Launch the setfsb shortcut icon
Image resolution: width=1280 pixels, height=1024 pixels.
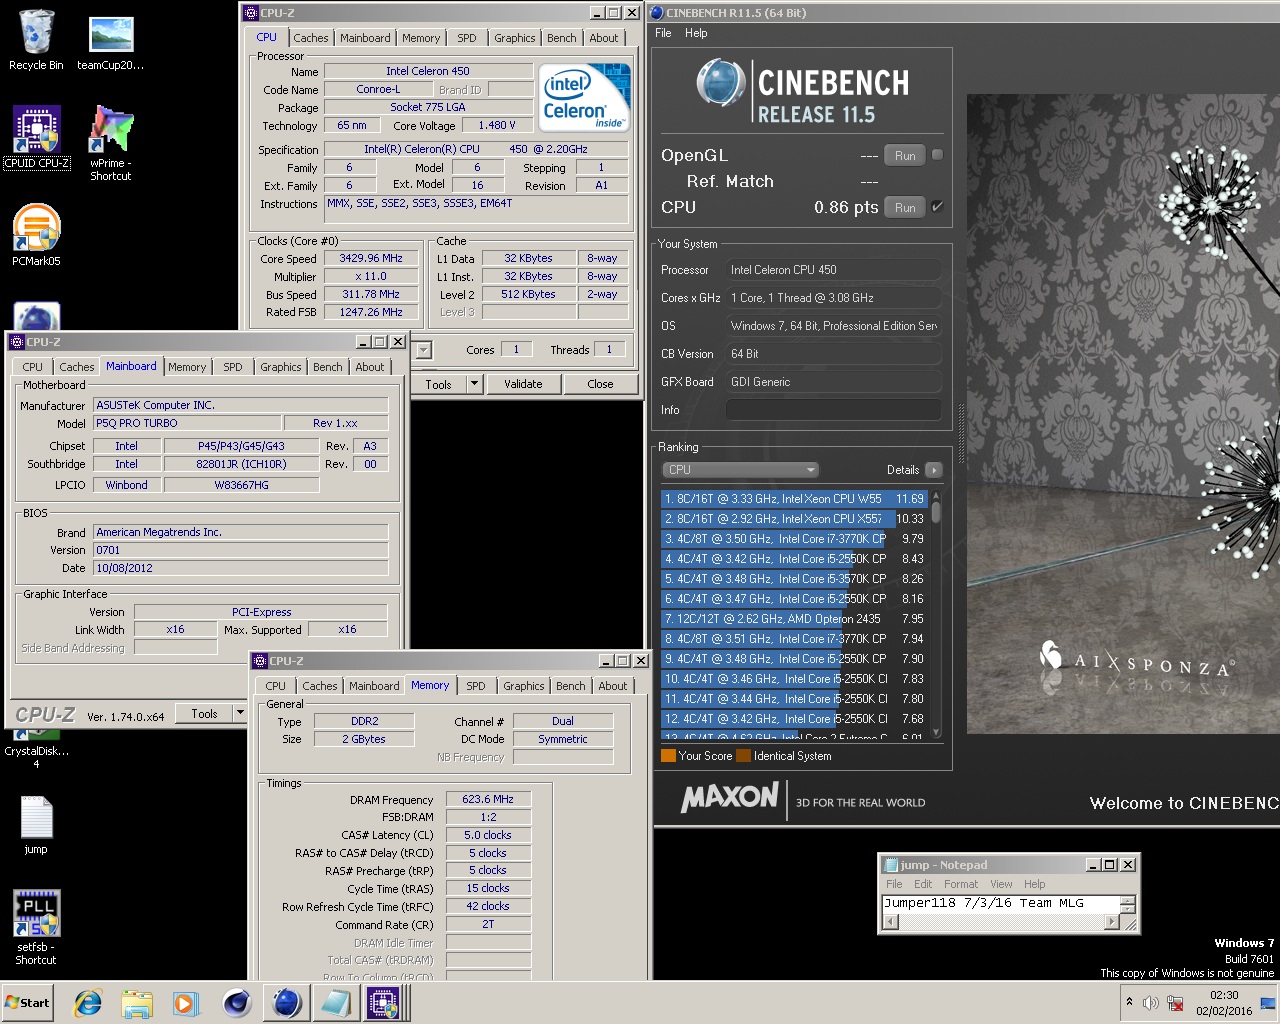point(36,927)
